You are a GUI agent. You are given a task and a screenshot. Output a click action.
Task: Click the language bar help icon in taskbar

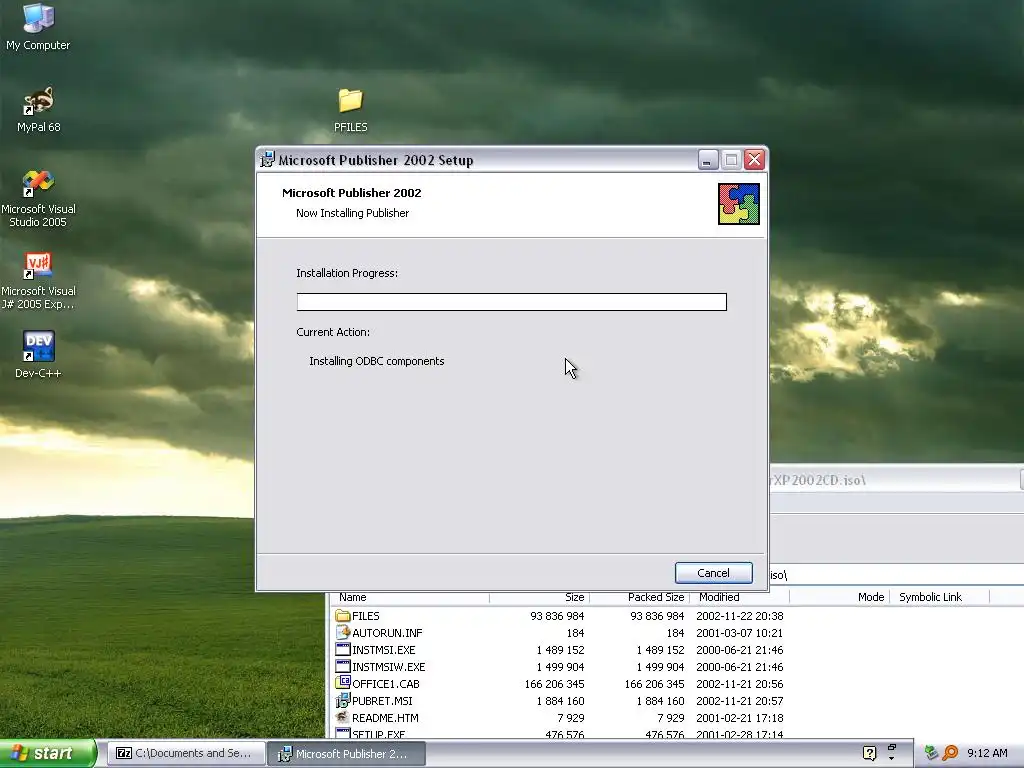tap(869, 754)
